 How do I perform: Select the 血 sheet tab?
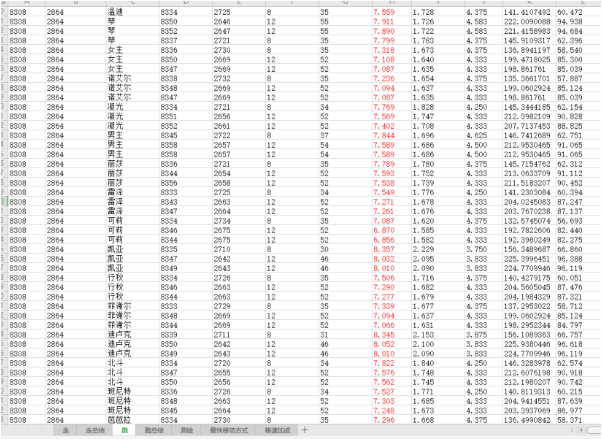click(66, 430)
